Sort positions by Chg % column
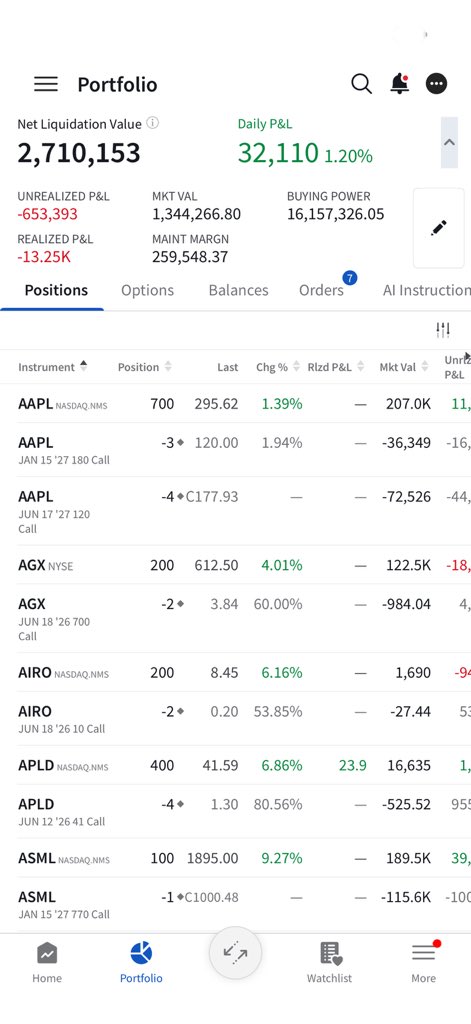471x1024 pixels. (278, 367)
